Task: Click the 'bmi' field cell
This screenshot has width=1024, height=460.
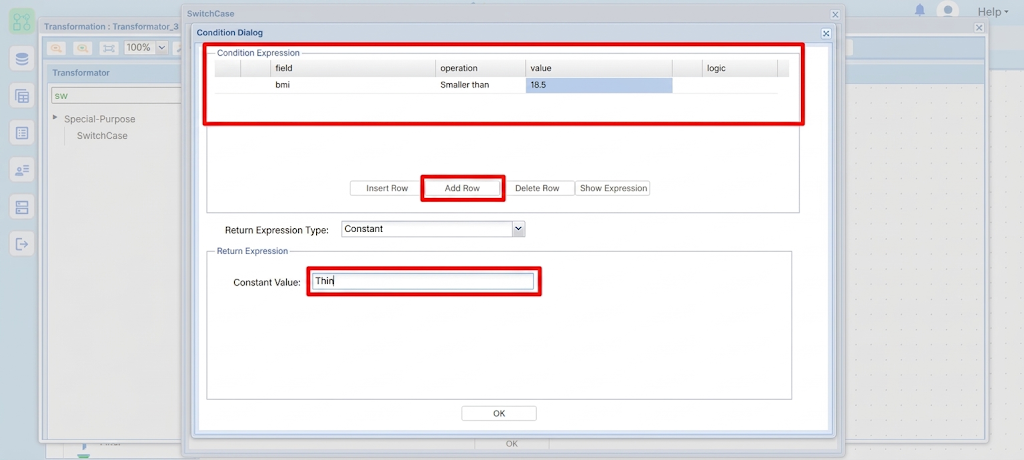Action: 353,85
